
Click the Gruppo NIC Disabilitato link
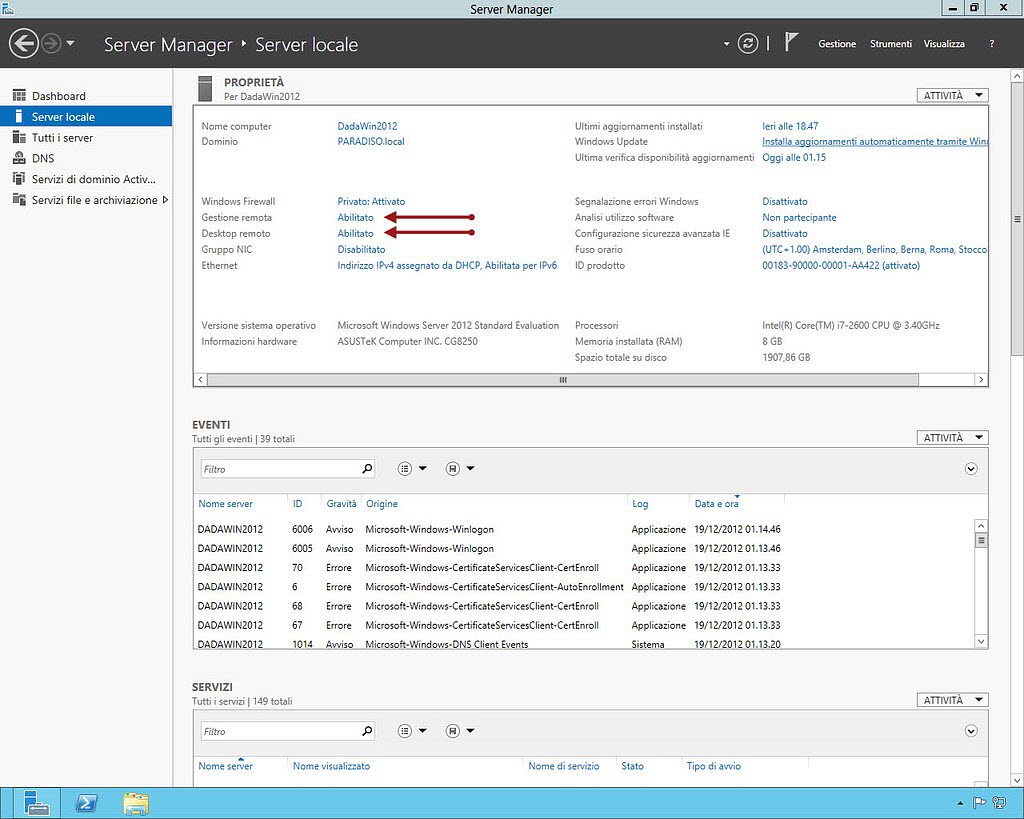point(361,249)
